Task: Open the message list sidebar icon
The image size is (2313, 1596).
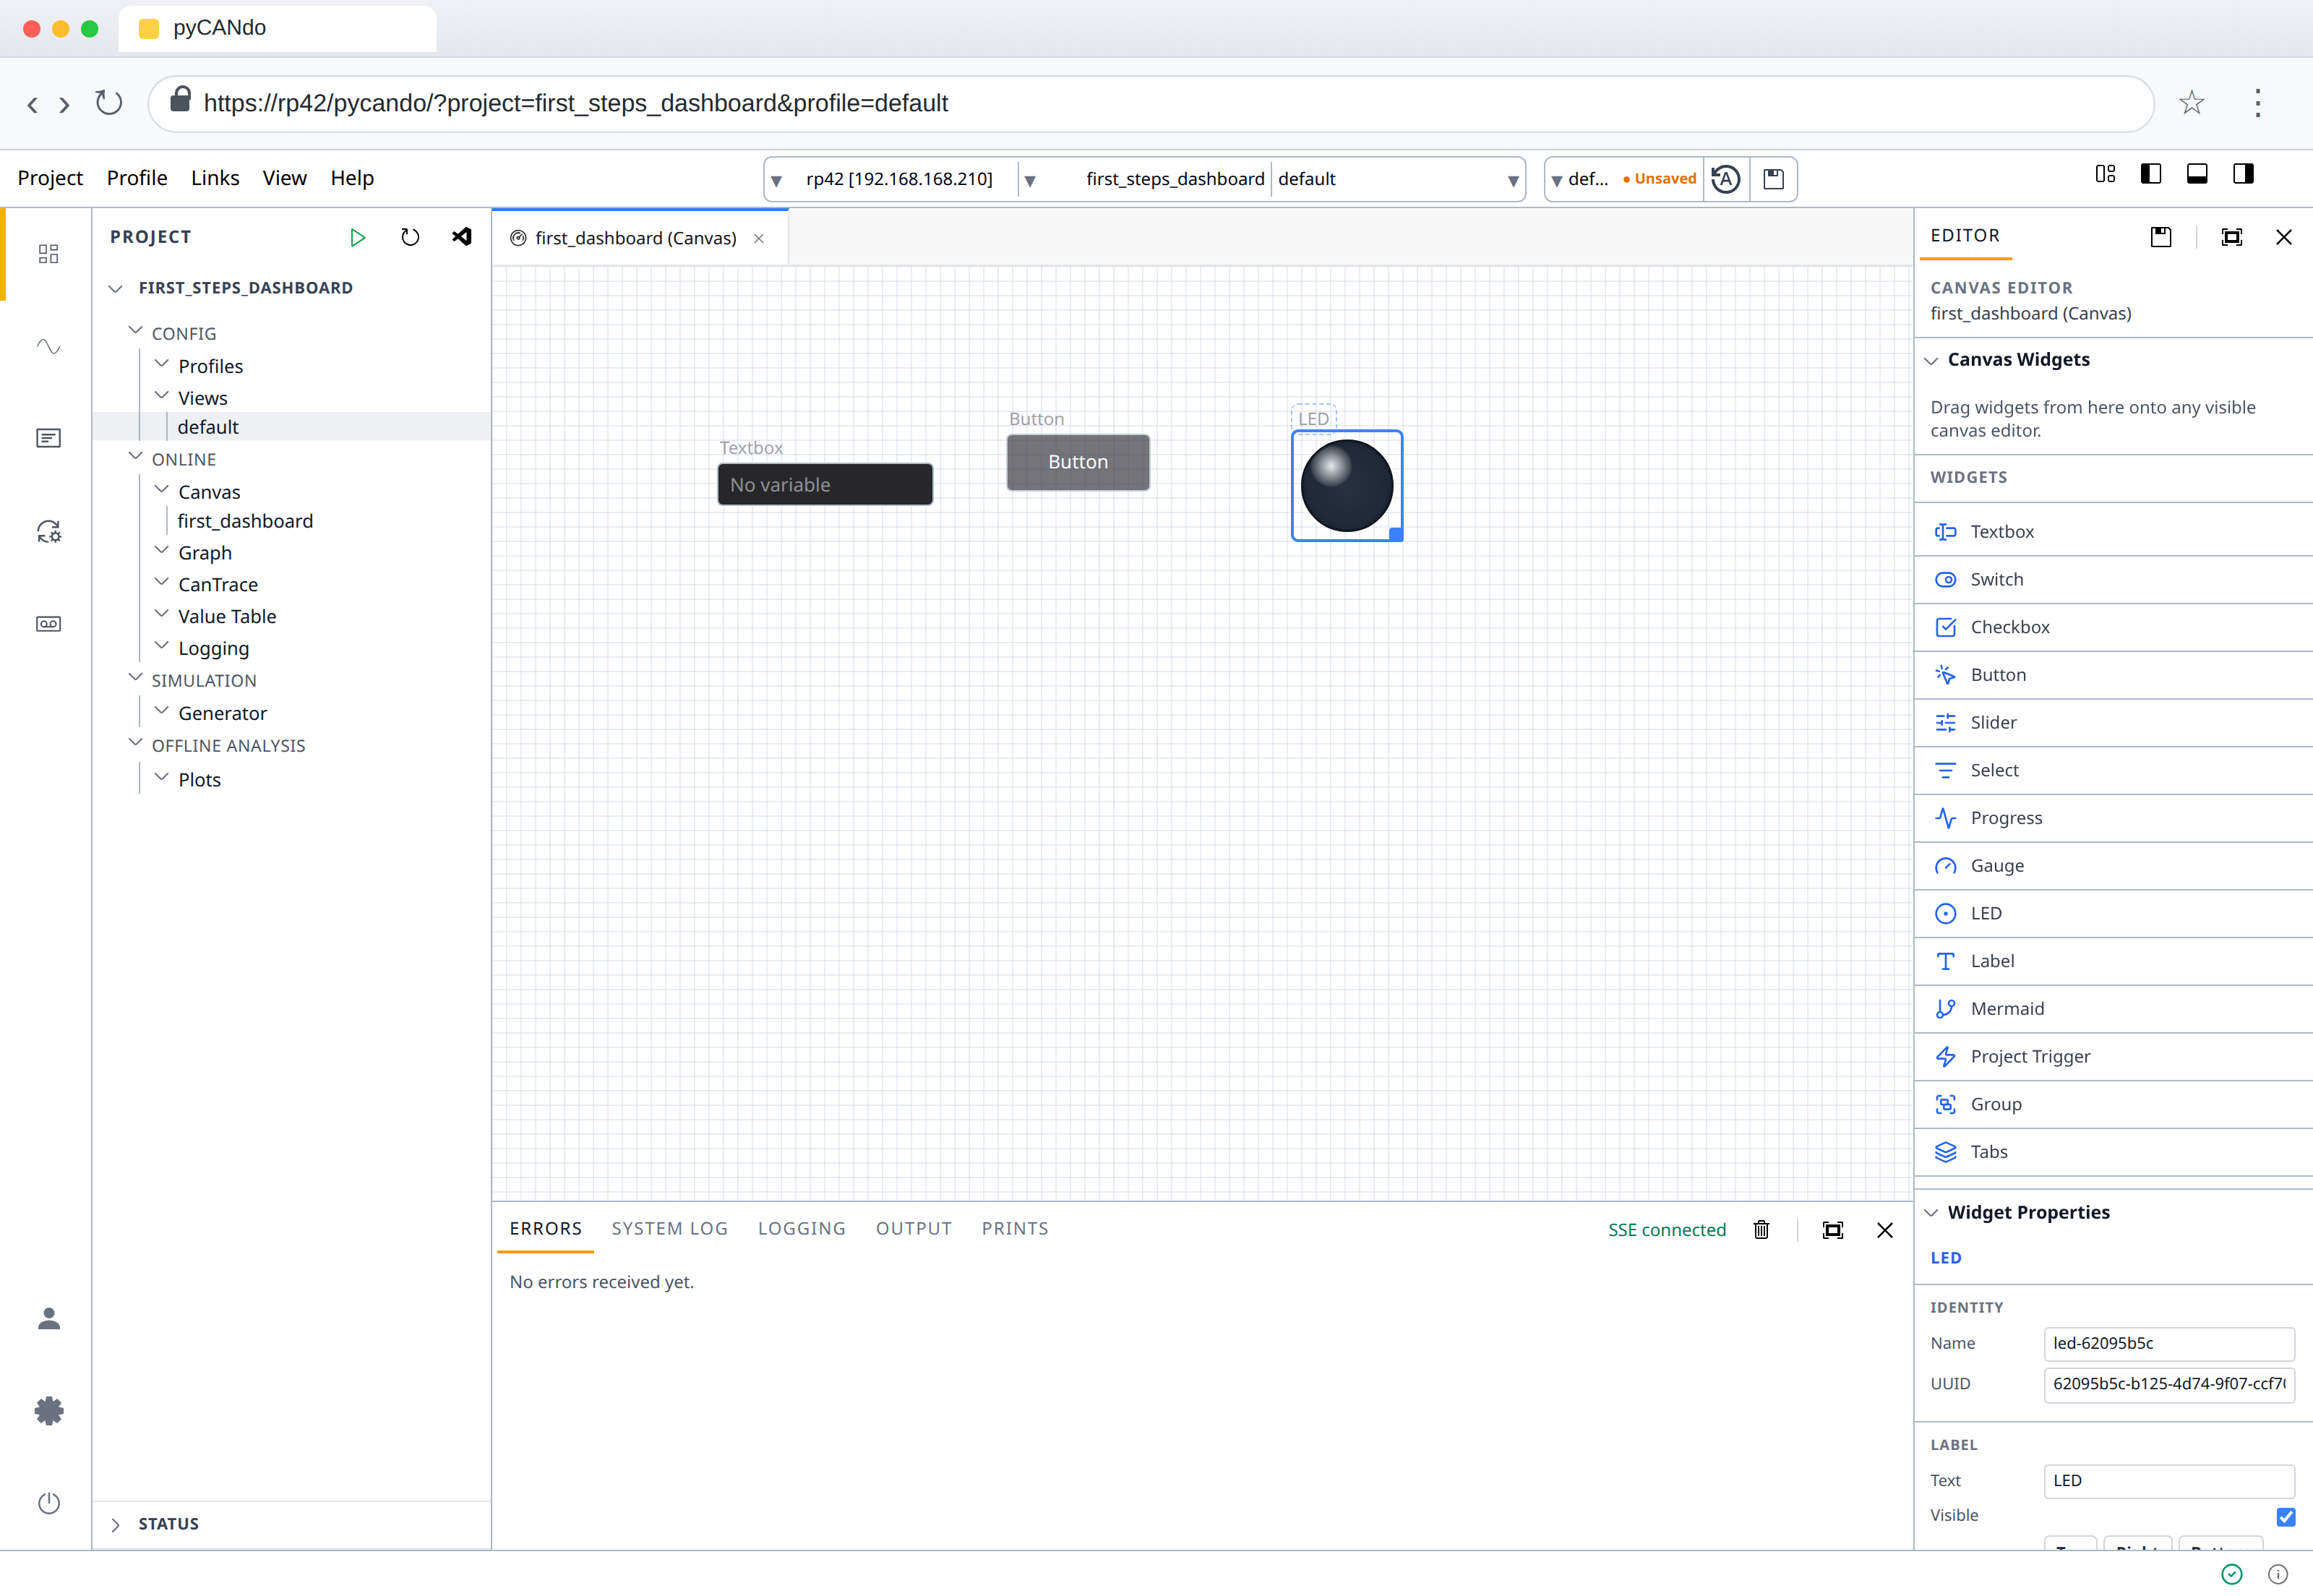Action: 48,438
